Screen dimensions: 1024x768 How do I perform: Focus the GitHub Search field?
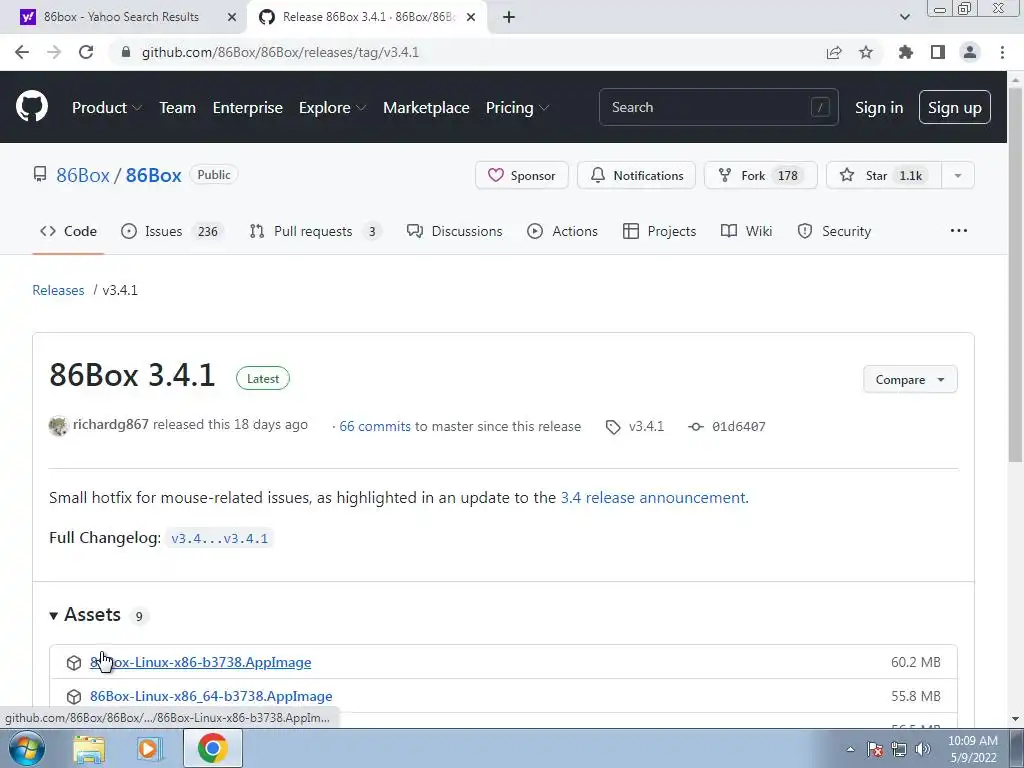pos(718,107)
